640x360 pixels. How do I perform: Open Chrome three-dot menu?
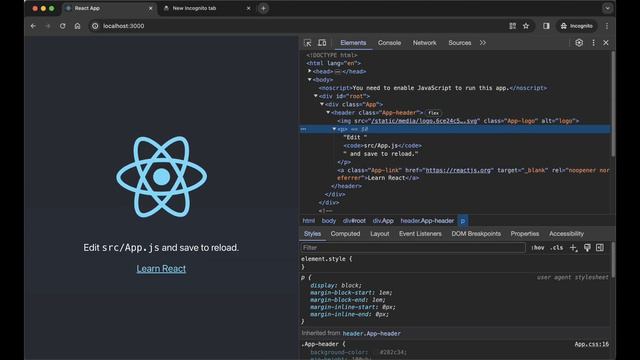(607, 26)
